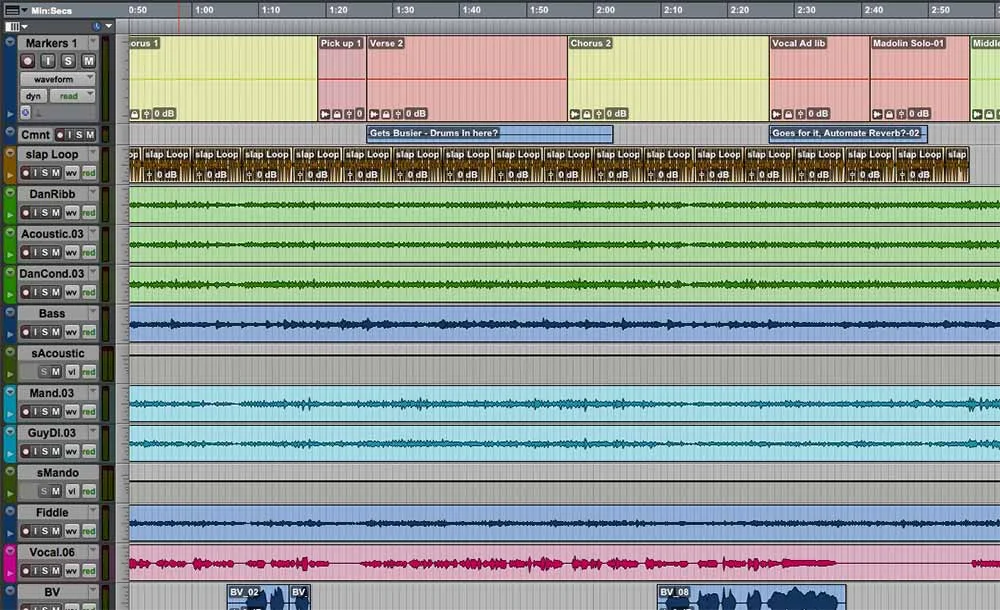Click the clip gain 0 dB icon under Chorus 2
Screen dimensions: 1000x610
tap(617, 114)
